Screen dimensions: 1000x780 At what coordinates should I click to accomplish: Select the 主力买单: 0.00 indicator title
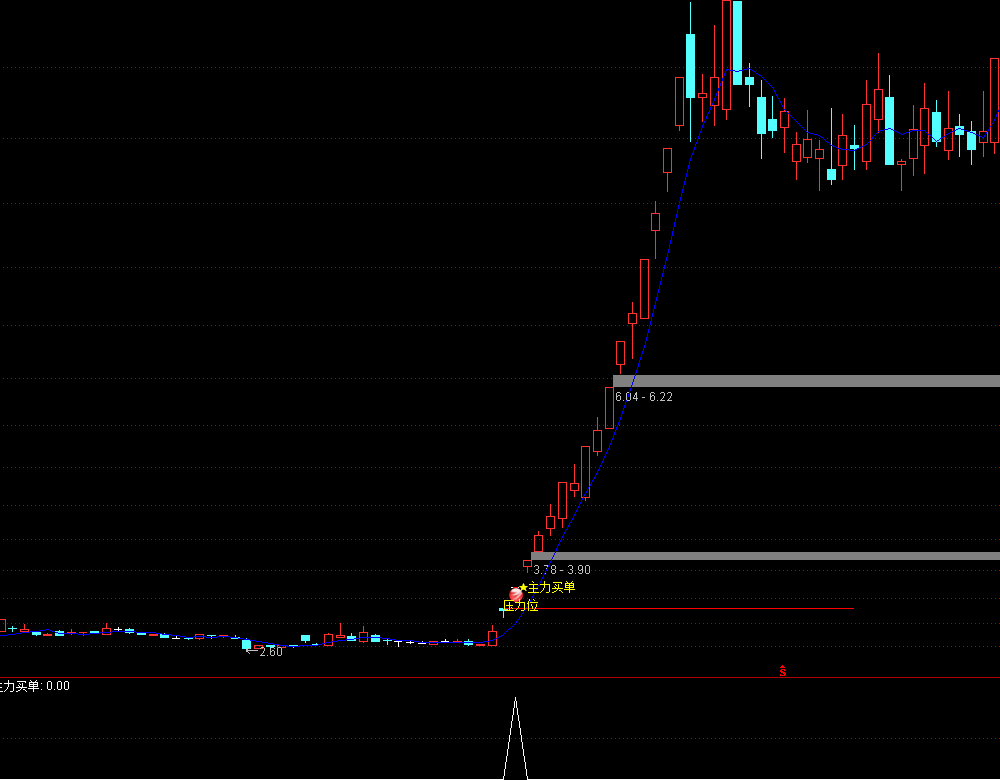(35, 686)
